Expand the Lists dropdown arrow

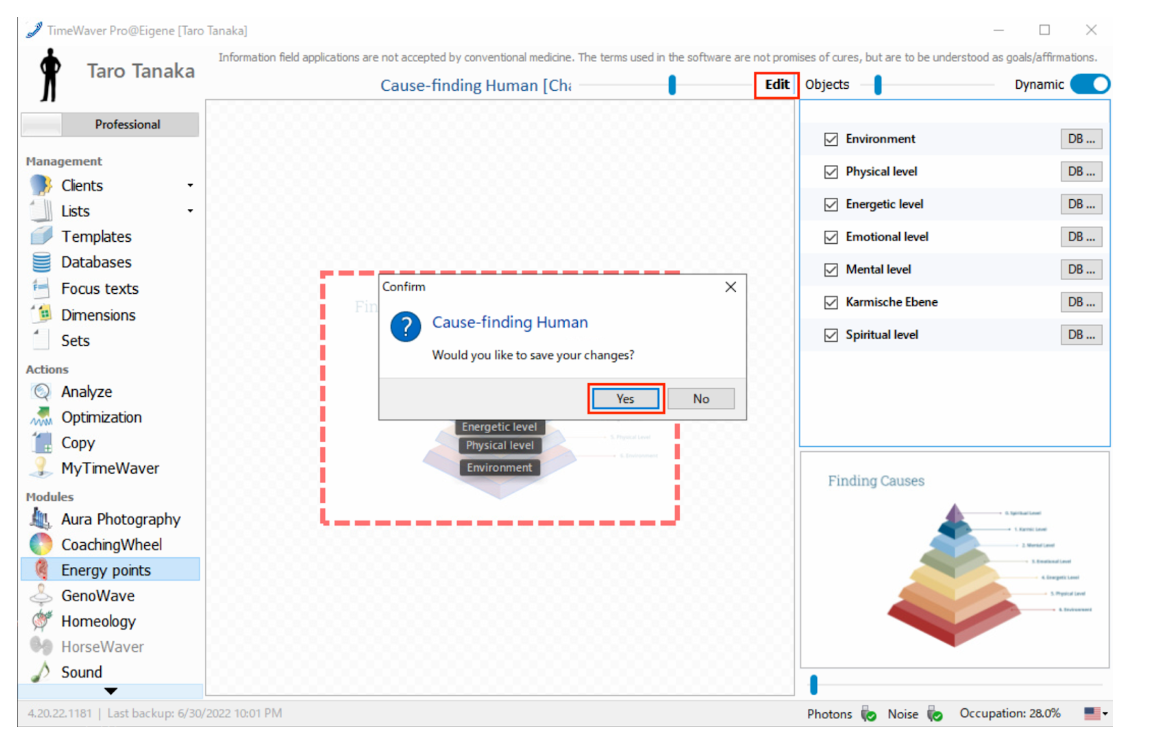tap(190, 211)
